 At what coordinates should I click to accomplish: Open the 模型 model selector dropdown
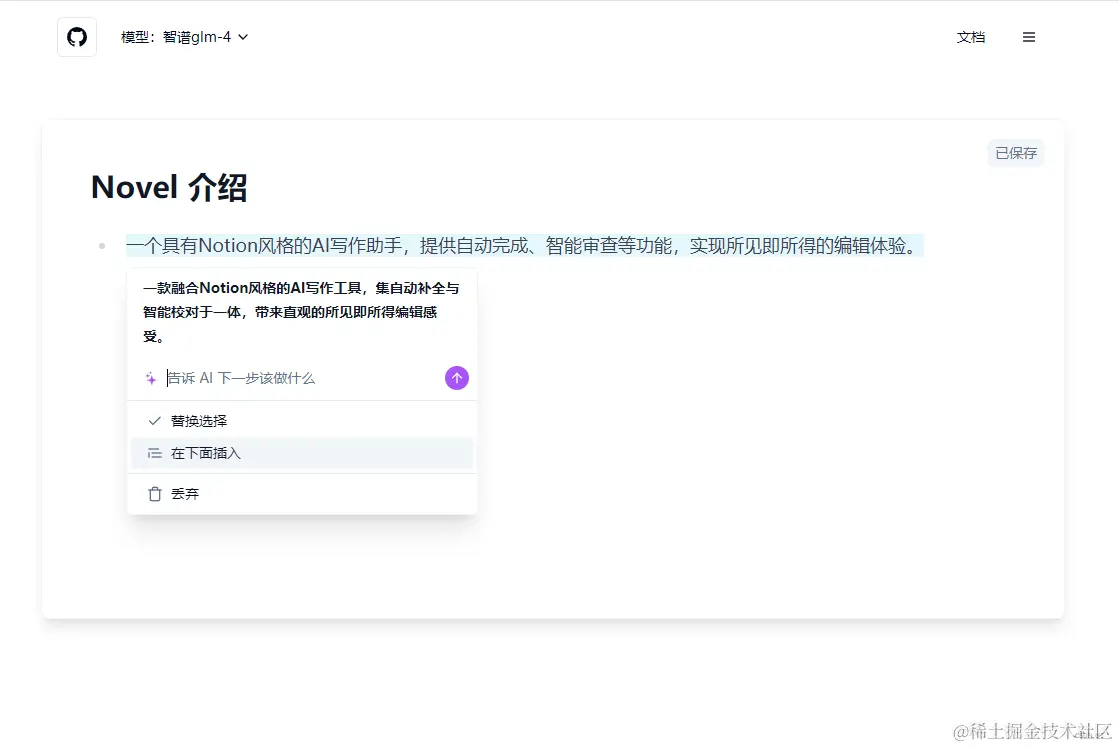[185, 36]
